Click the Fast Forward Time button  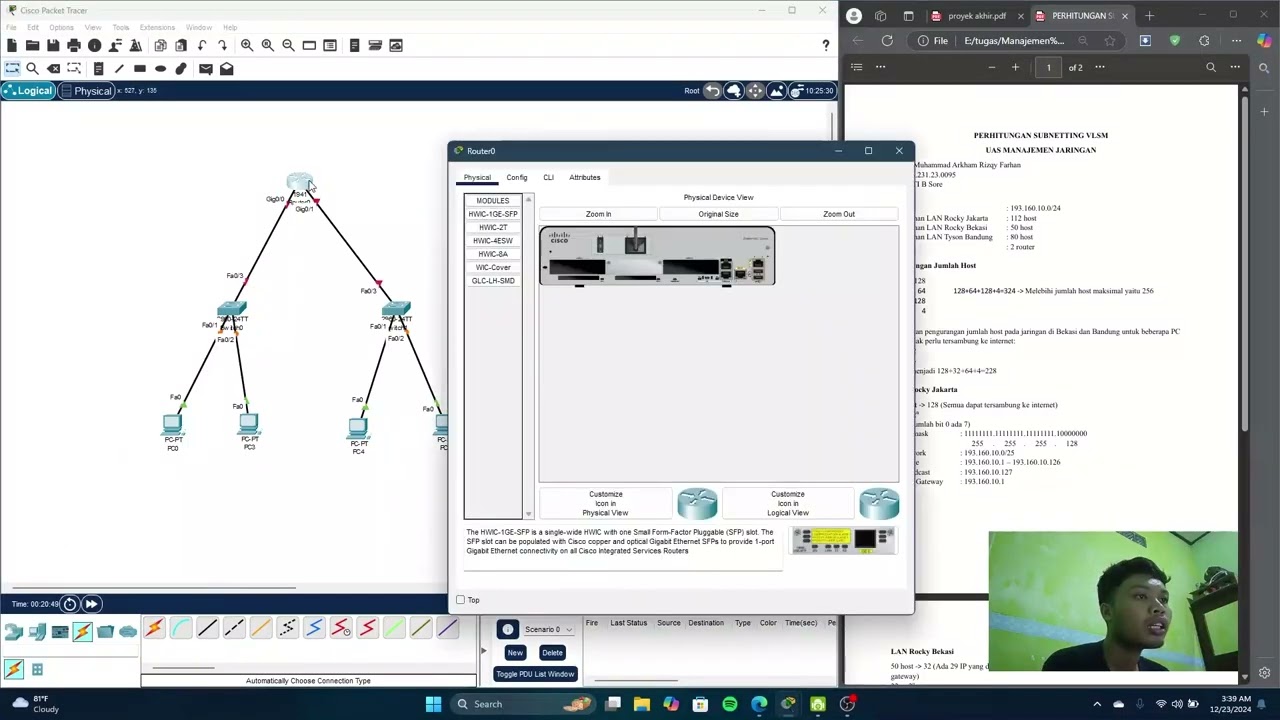coord(91,604)
